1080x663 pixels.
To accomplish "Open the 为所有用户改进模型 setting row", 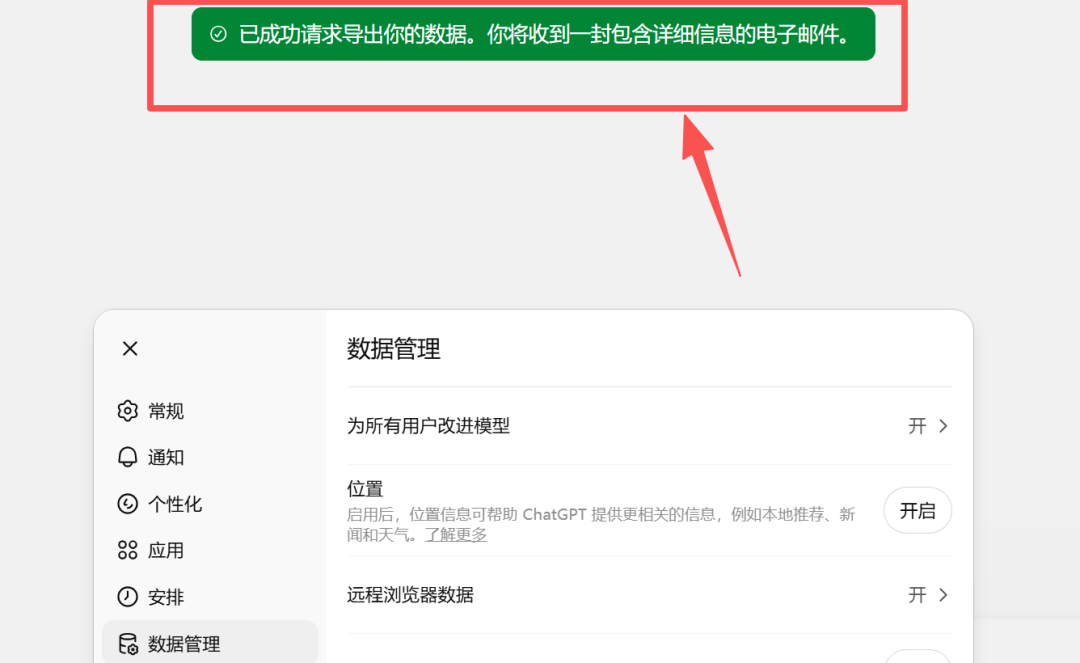I will tap(650, 426).
